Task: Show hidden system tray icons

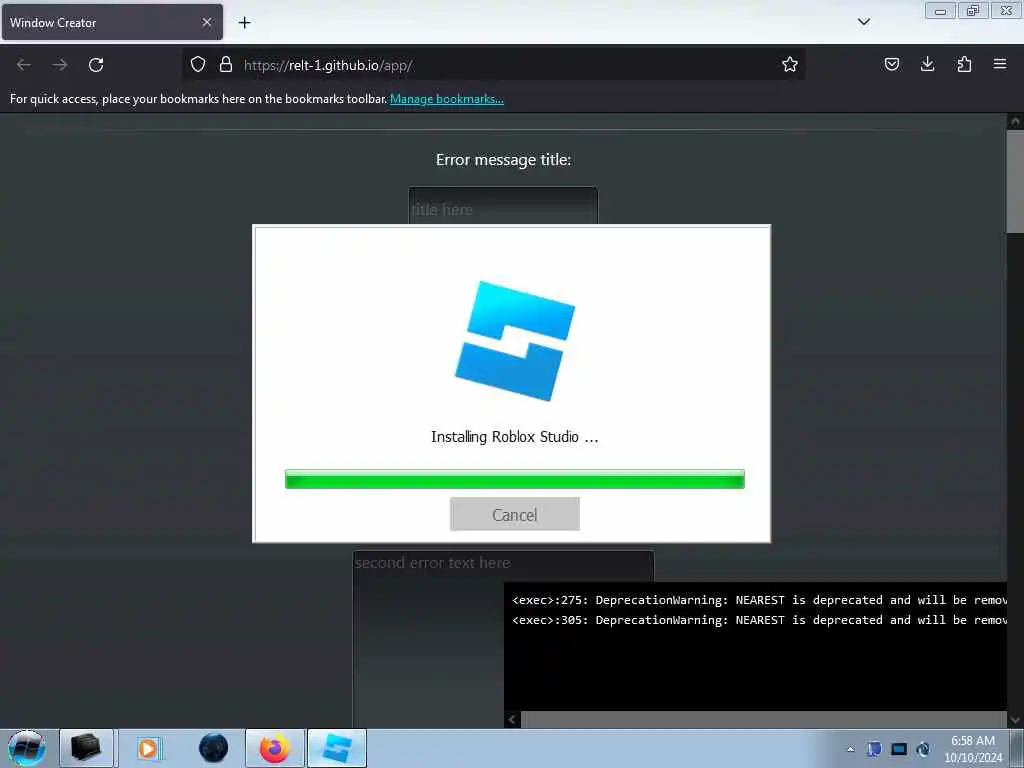Action: click(850, 749)
